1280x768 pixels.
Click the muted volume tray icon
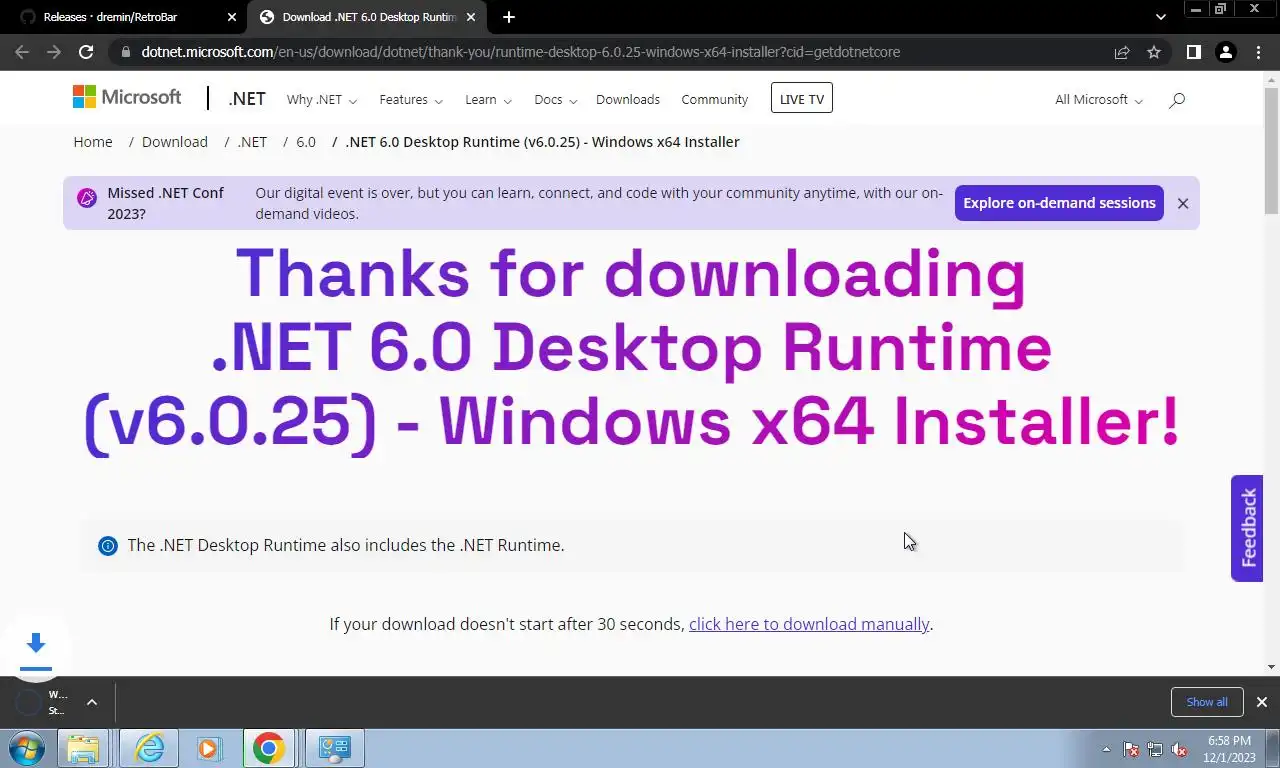click(x=1179, y=749)
